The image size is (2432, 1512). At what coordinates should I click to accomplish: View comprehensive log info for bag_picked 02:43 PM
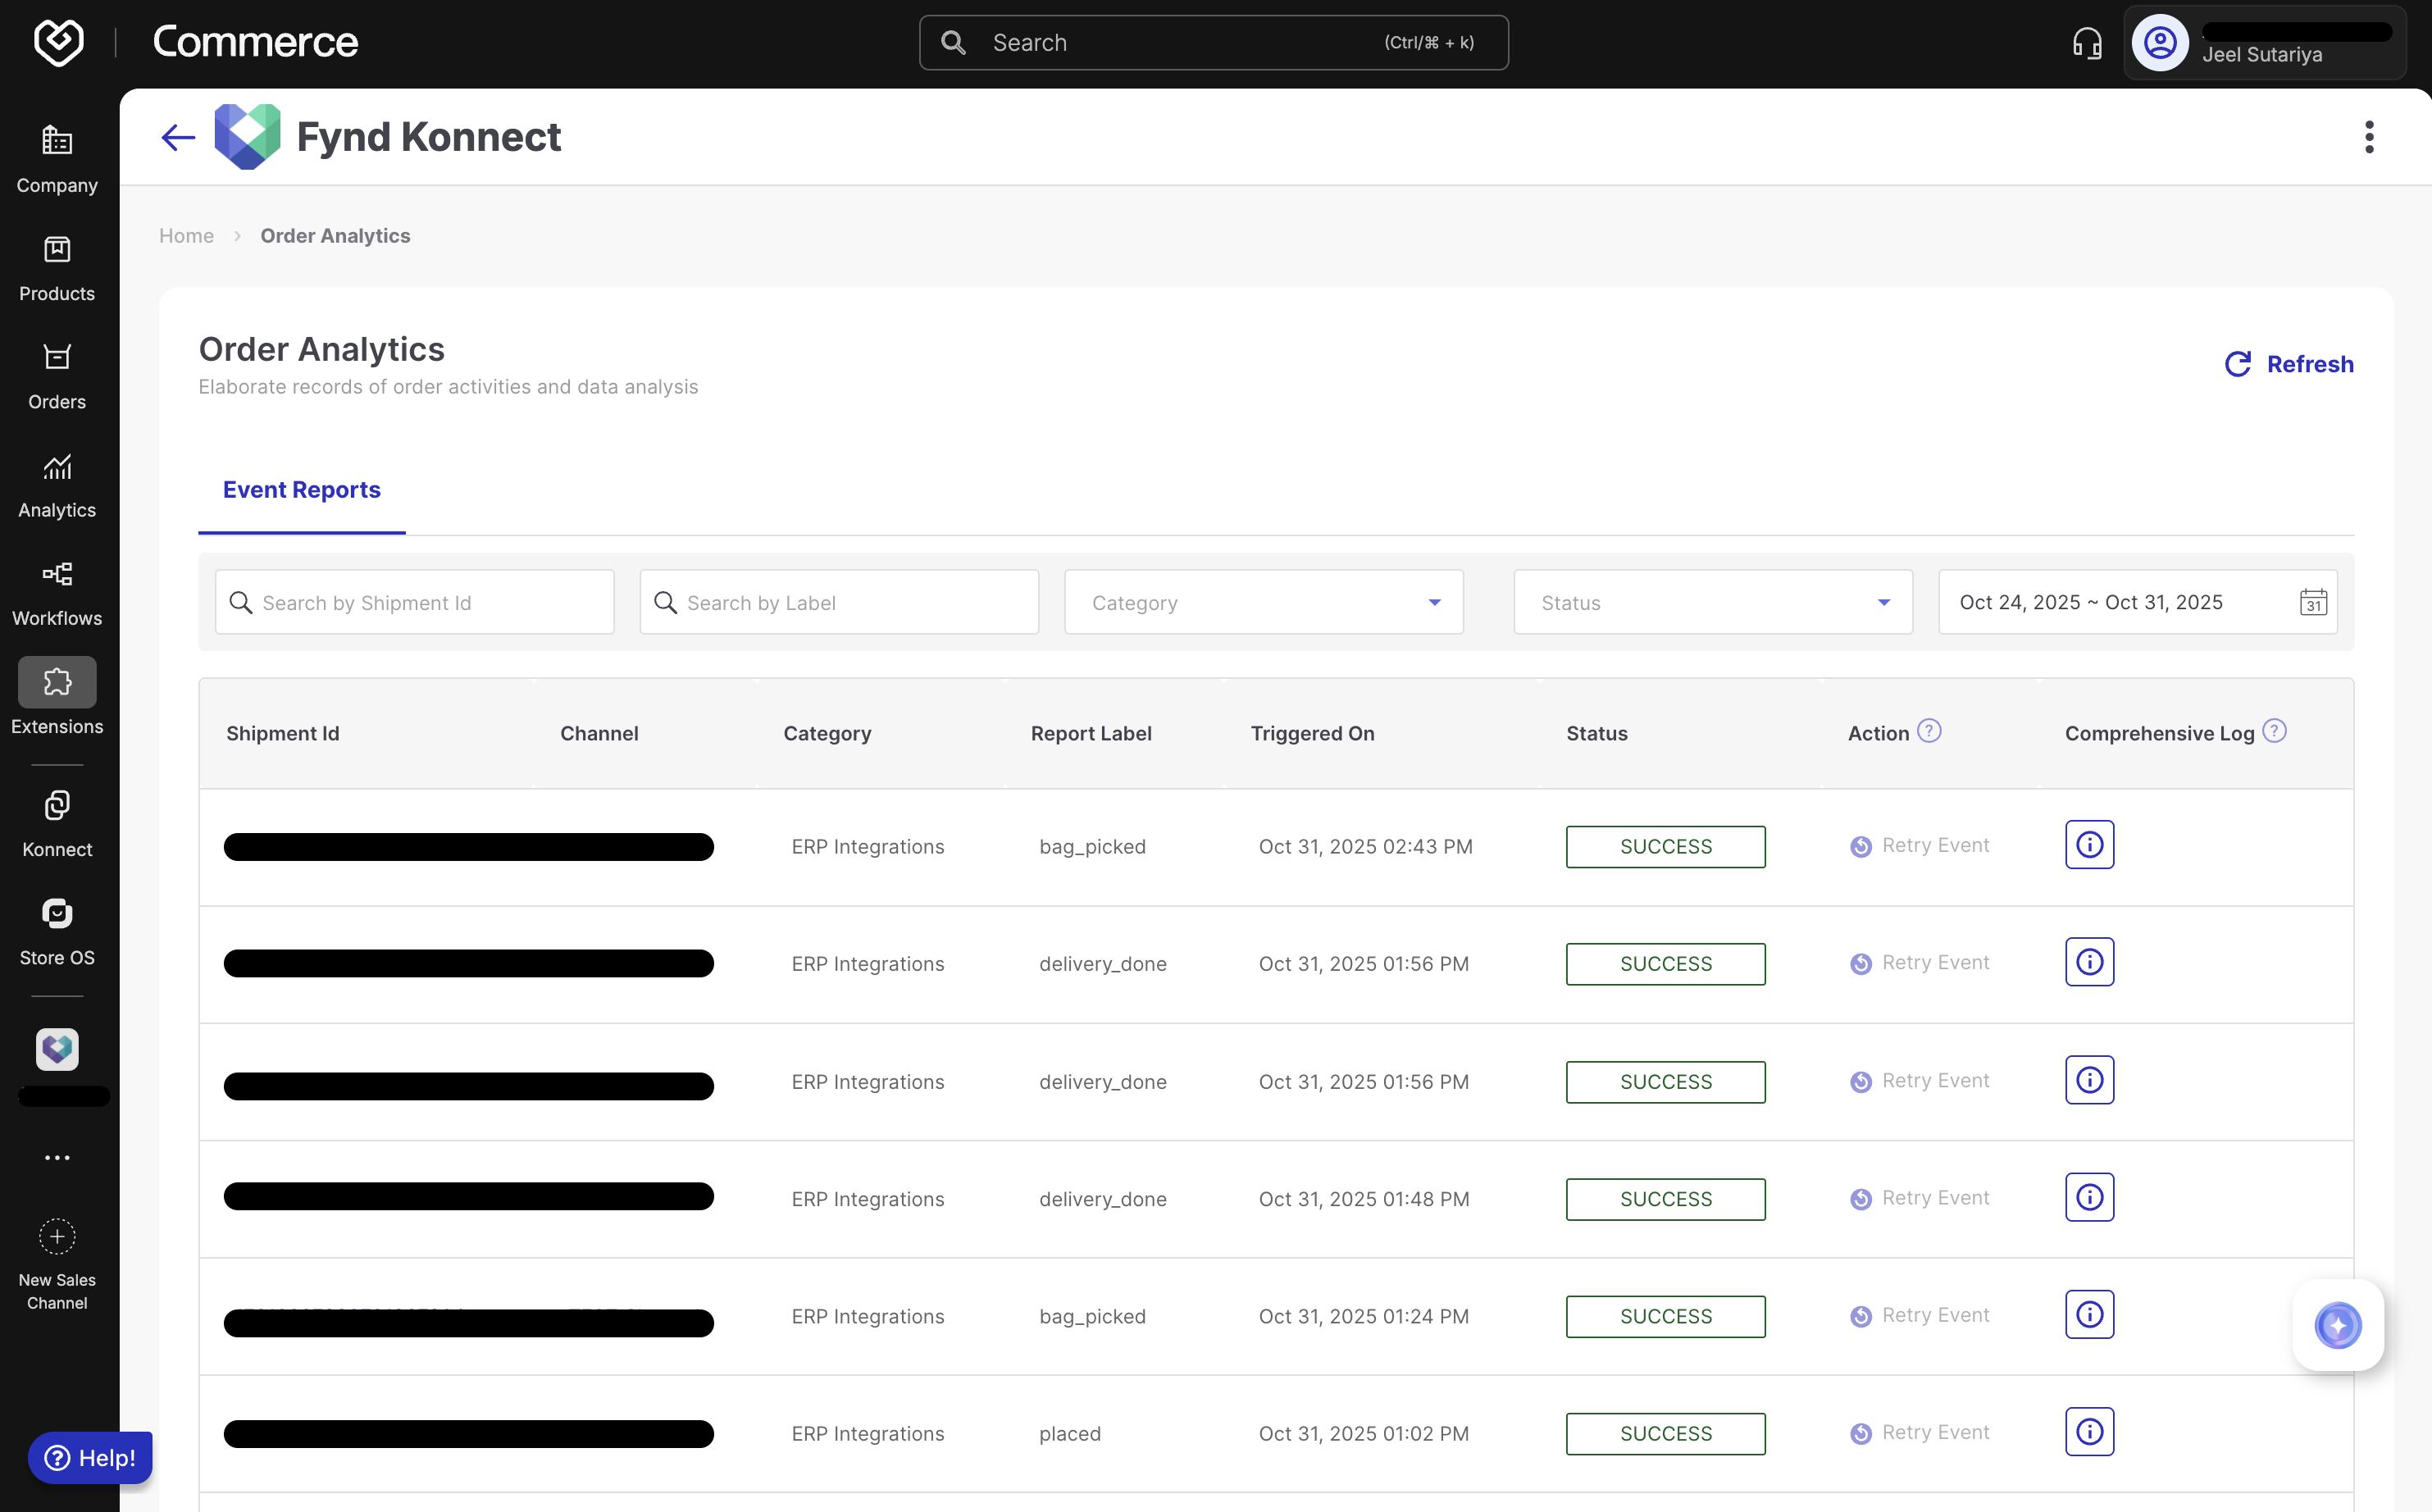point(2089,845)
